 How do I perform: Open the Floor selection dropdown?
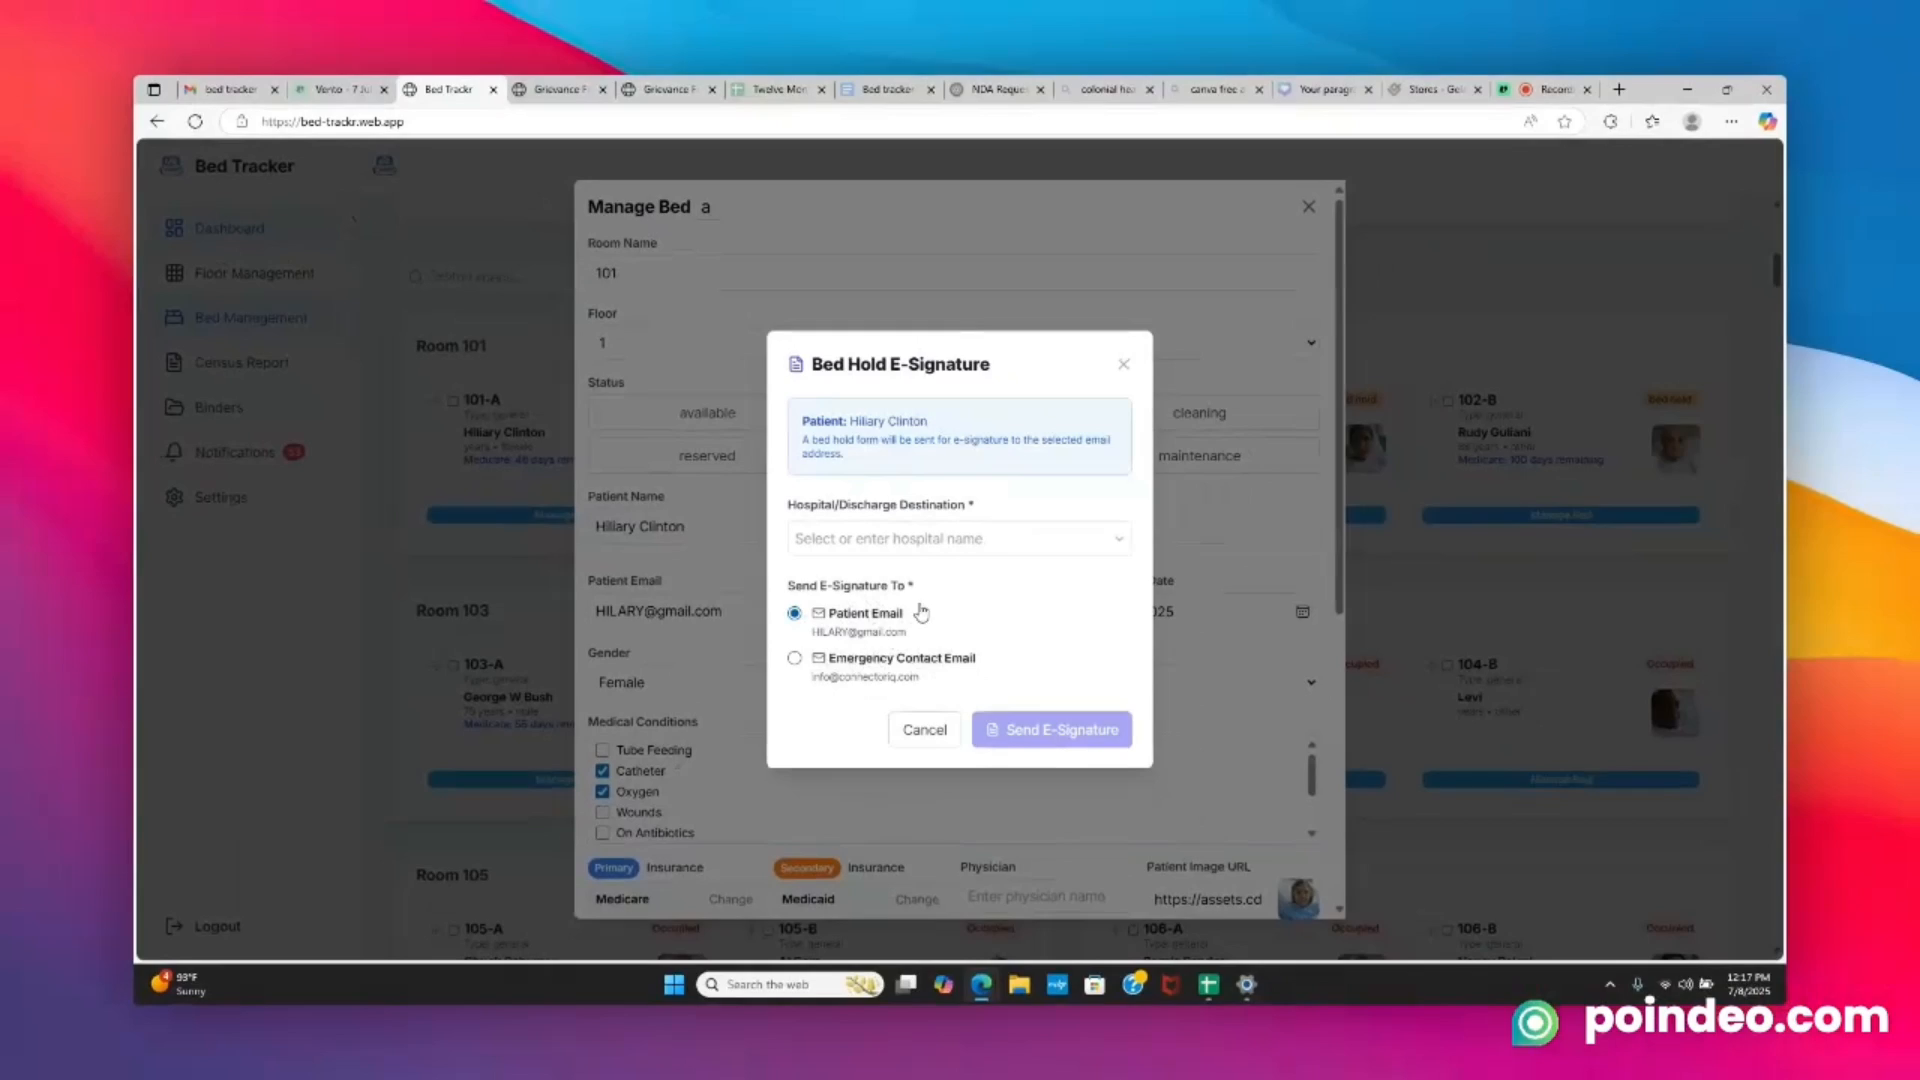click(1311, 342)
